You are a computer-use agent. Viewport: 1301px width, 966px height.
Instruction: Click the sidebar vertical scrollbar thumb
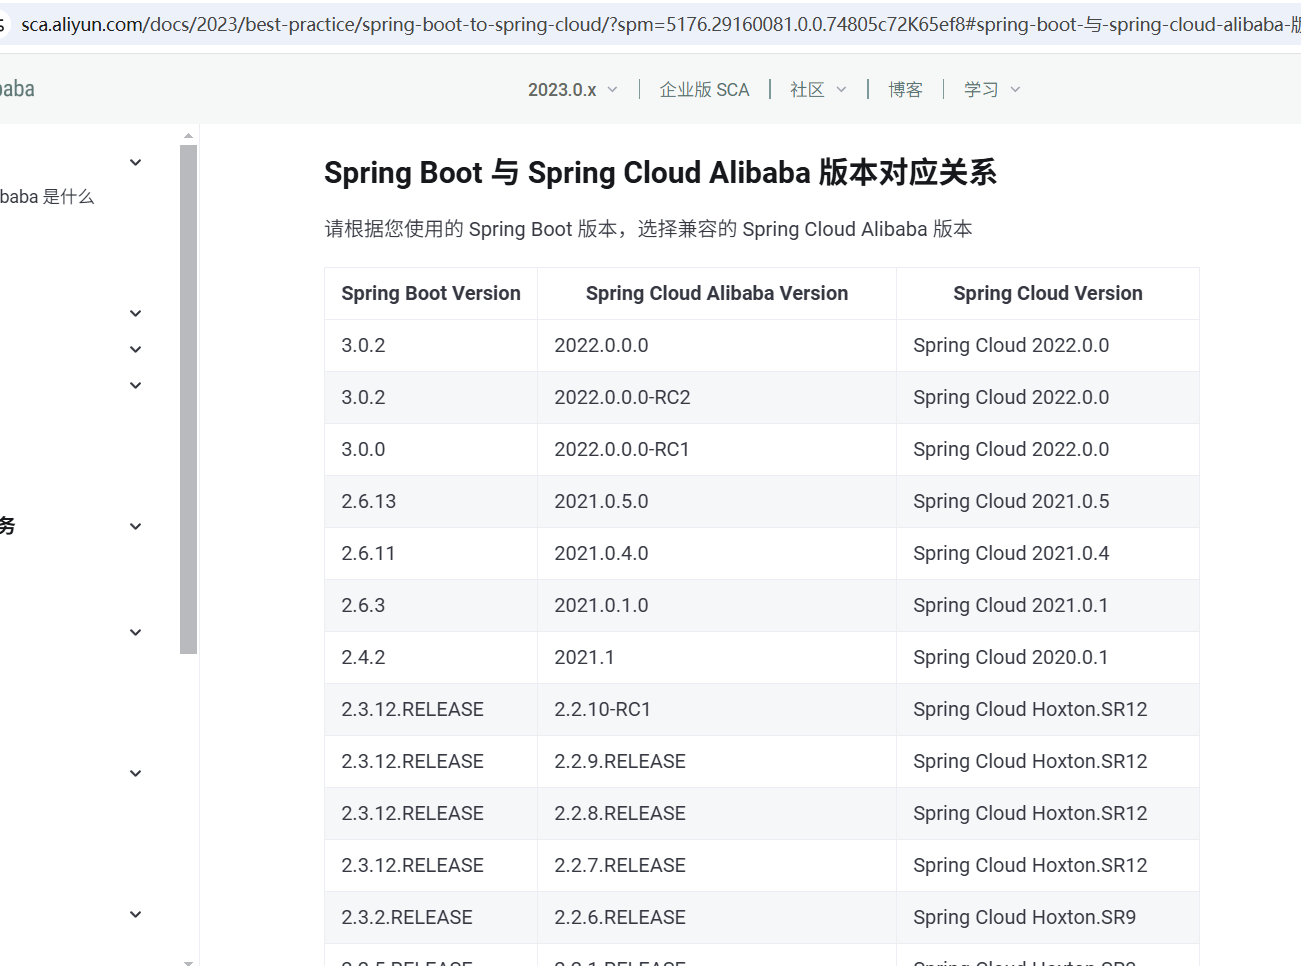click(x=188, y=400)
